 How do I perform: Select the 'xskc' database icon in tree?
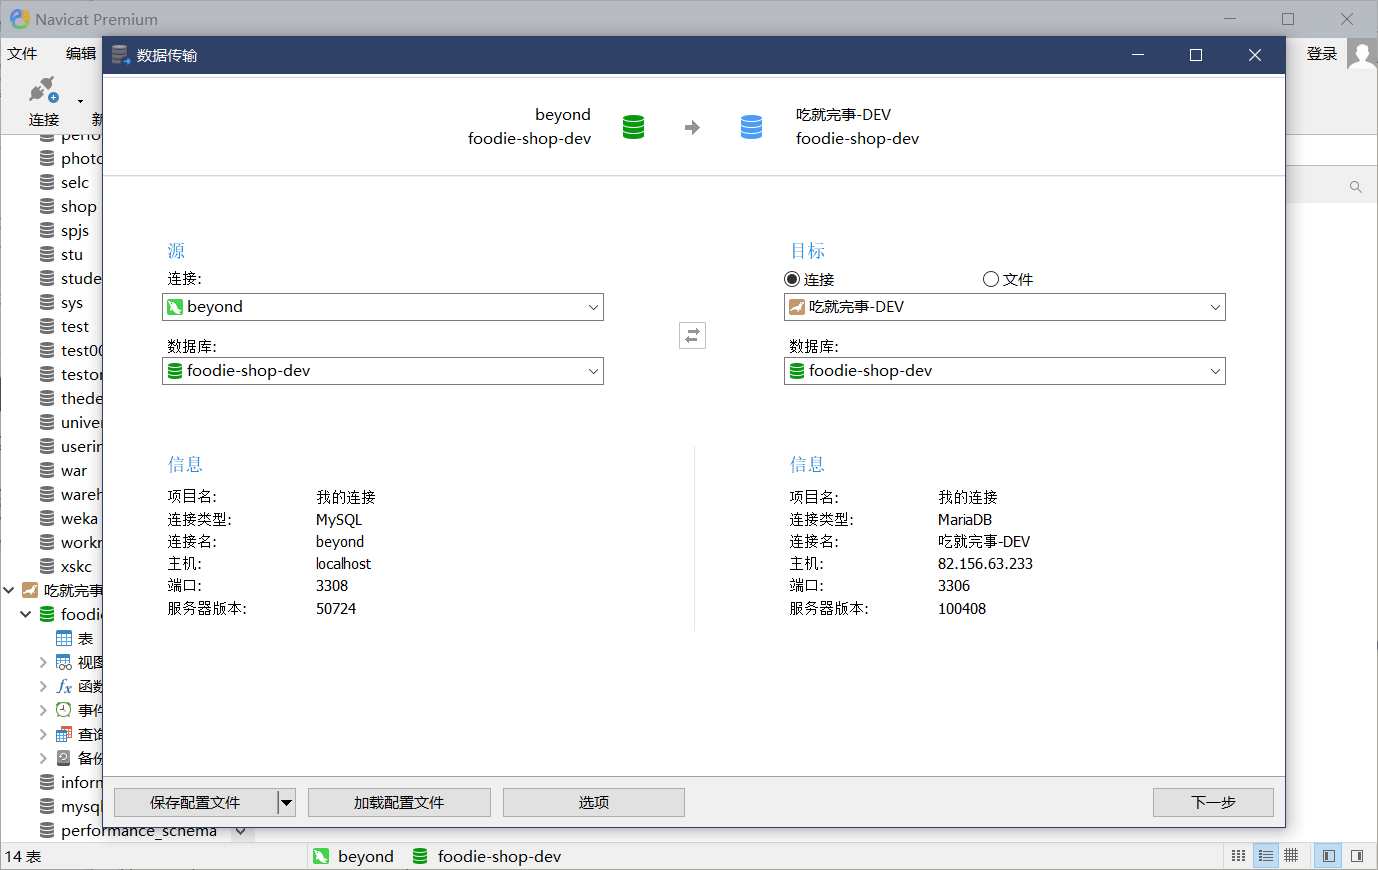(47, 566)
